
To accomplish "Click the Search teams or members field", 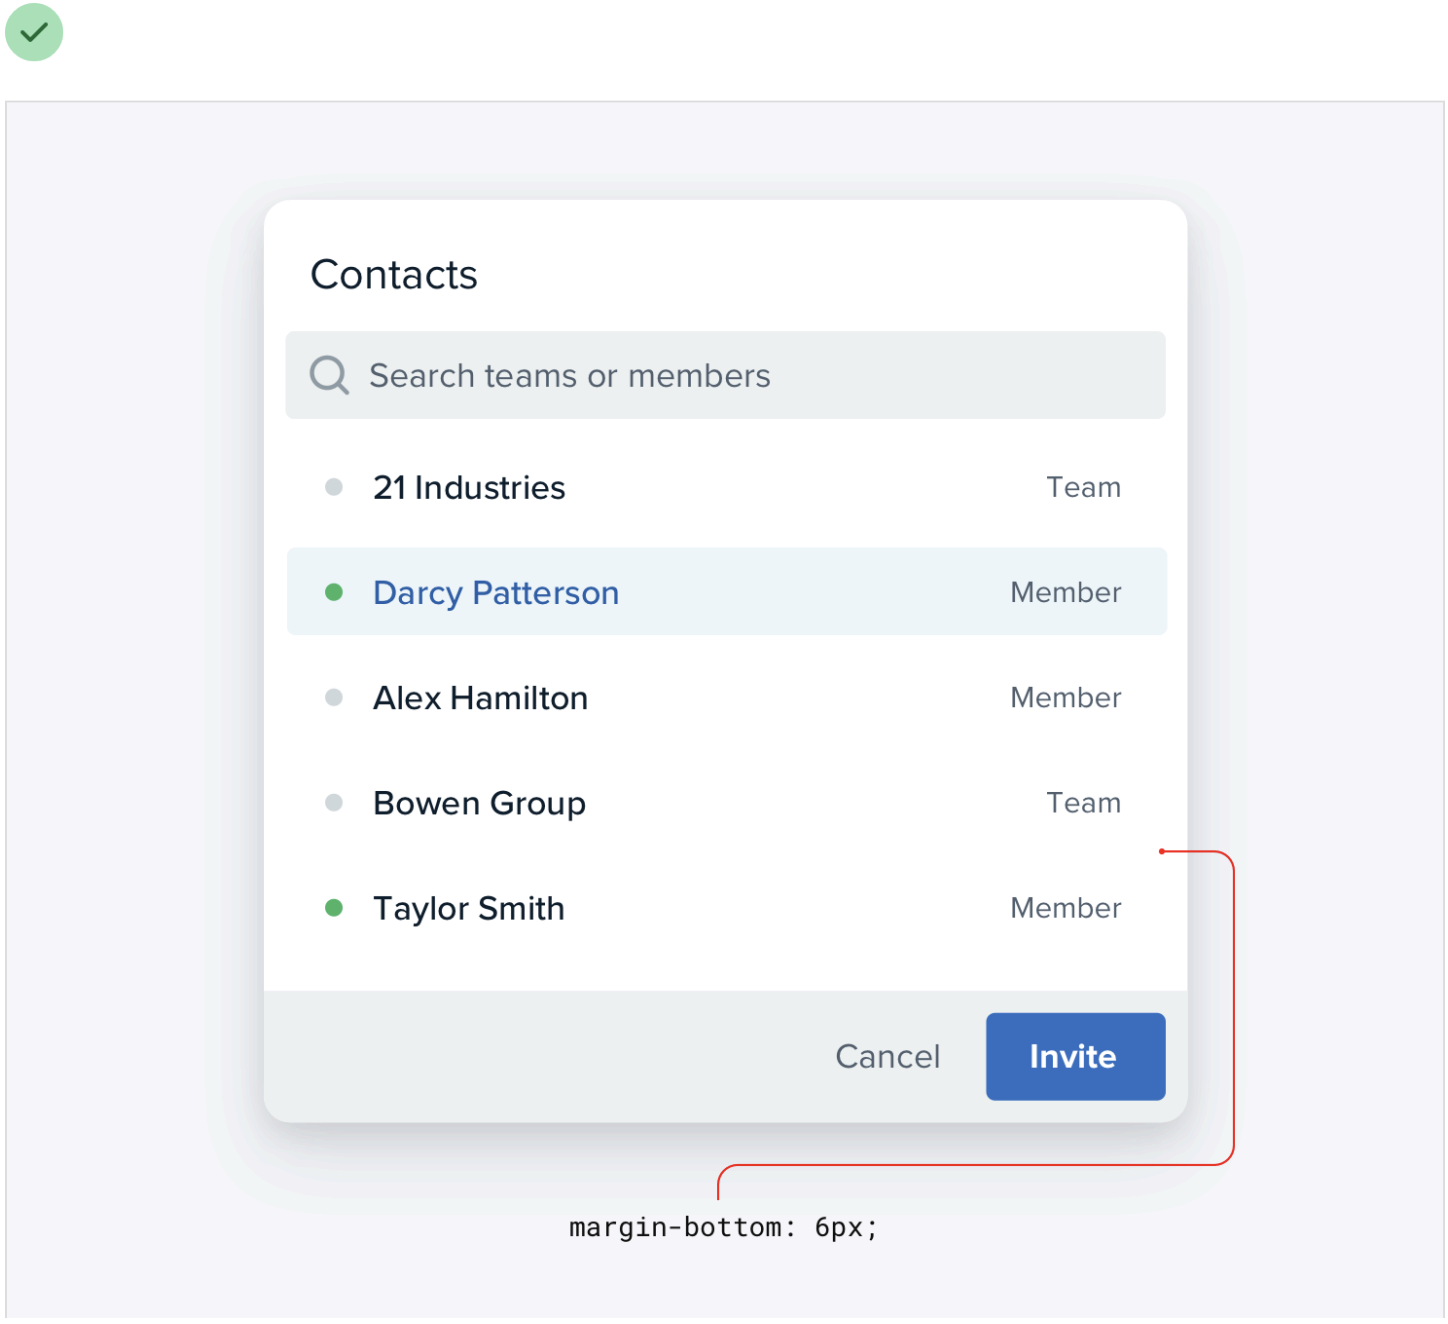I will tap(740, 376).
